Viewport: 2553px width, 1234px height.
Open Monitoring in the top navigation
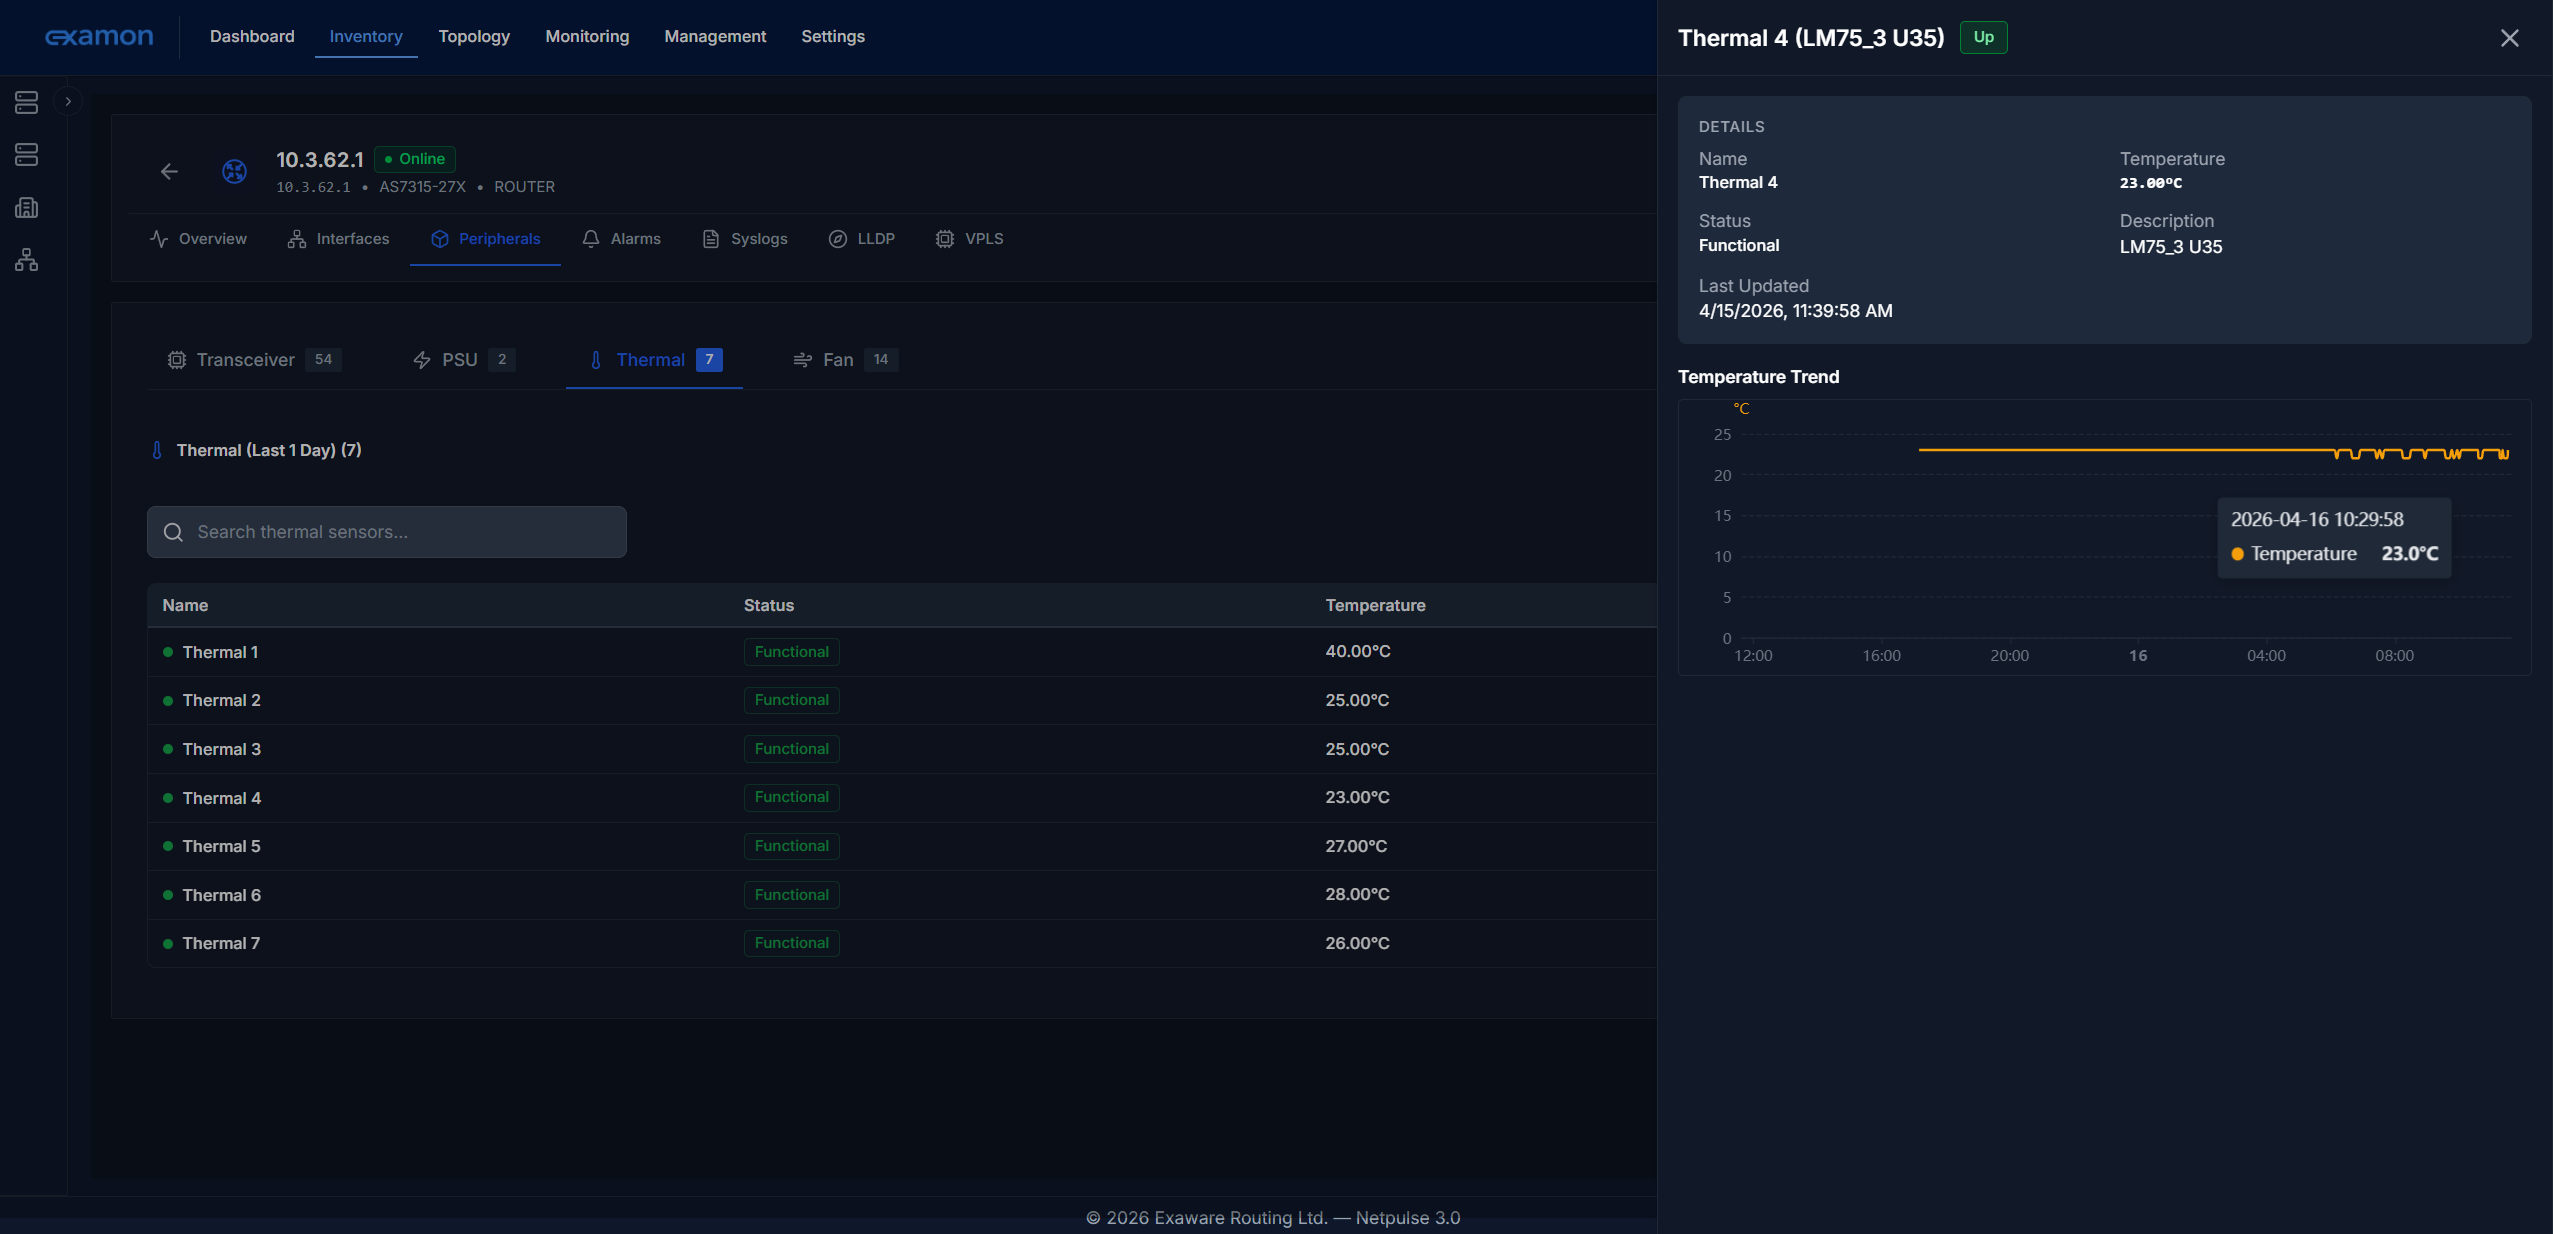click(x=586, y=36)
